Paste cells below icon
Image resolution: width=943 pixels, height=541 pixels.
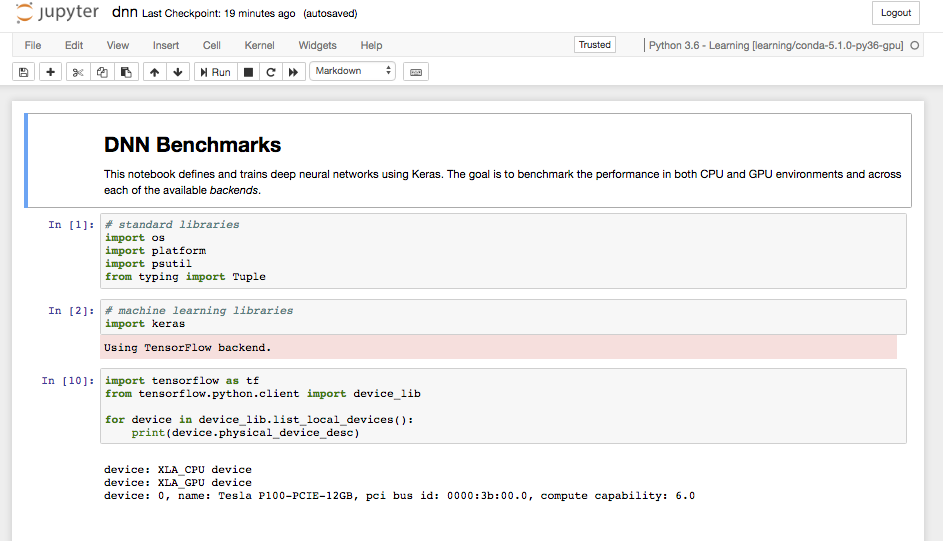126,72
